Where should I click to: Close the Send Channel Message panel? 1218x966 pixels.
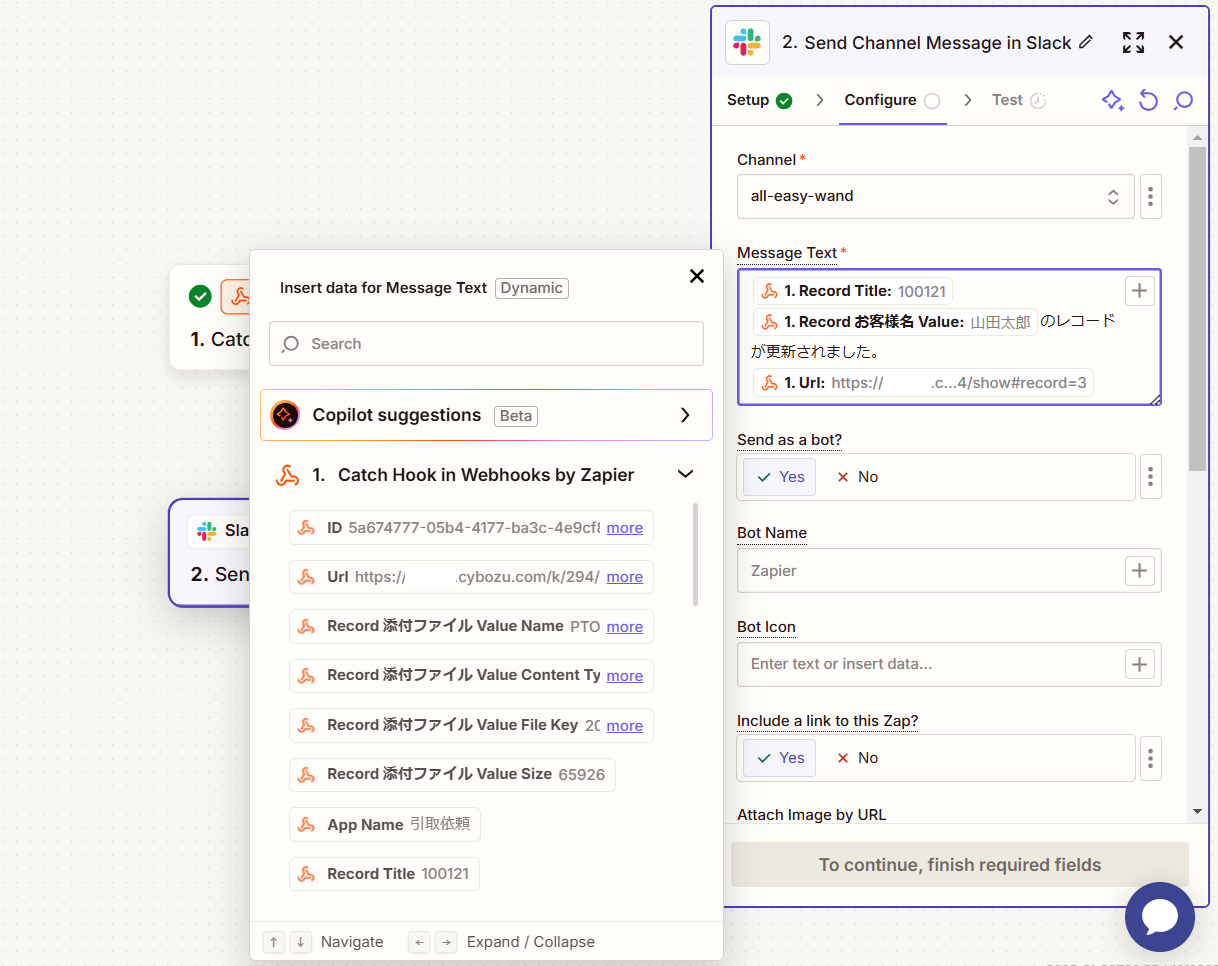pos(1176,42)
